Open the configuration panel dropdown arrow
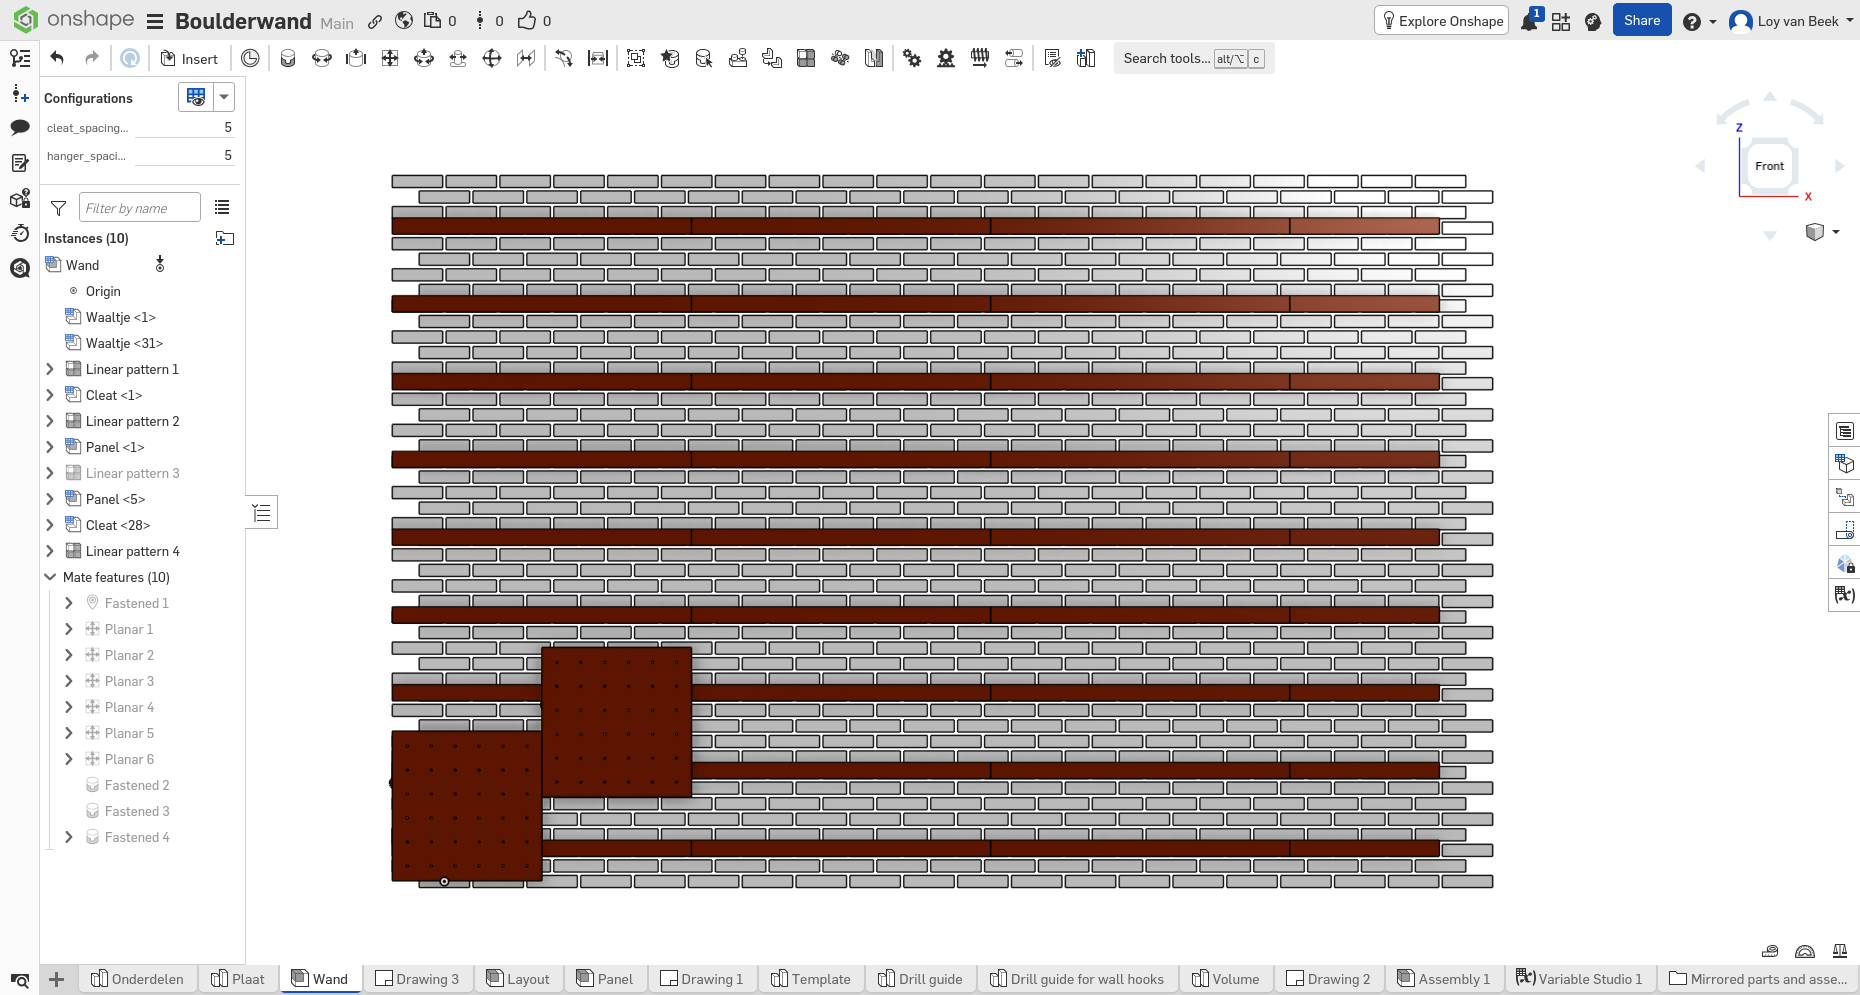The image size is (1860, 995). (x=224, y=97)
